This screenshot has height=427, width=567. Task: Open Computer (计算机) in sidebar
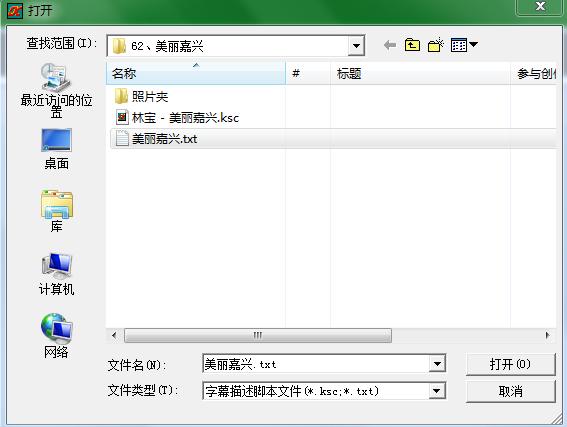[56, 274]
